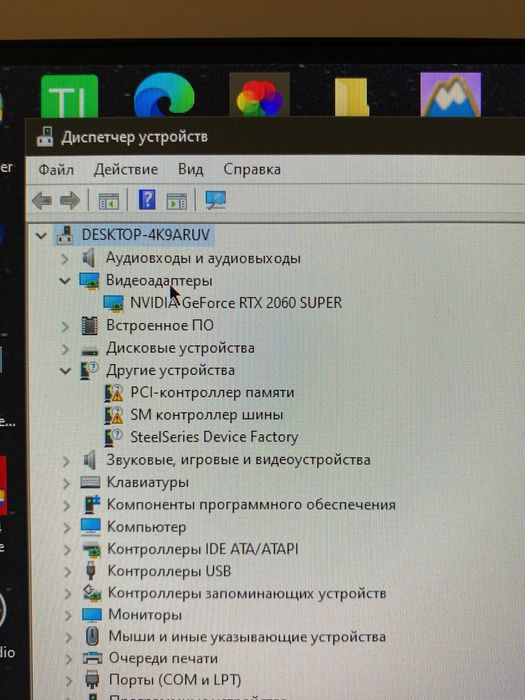Select NVIDIA GeForce RTX 2060 SUPER device

point(236,303)
